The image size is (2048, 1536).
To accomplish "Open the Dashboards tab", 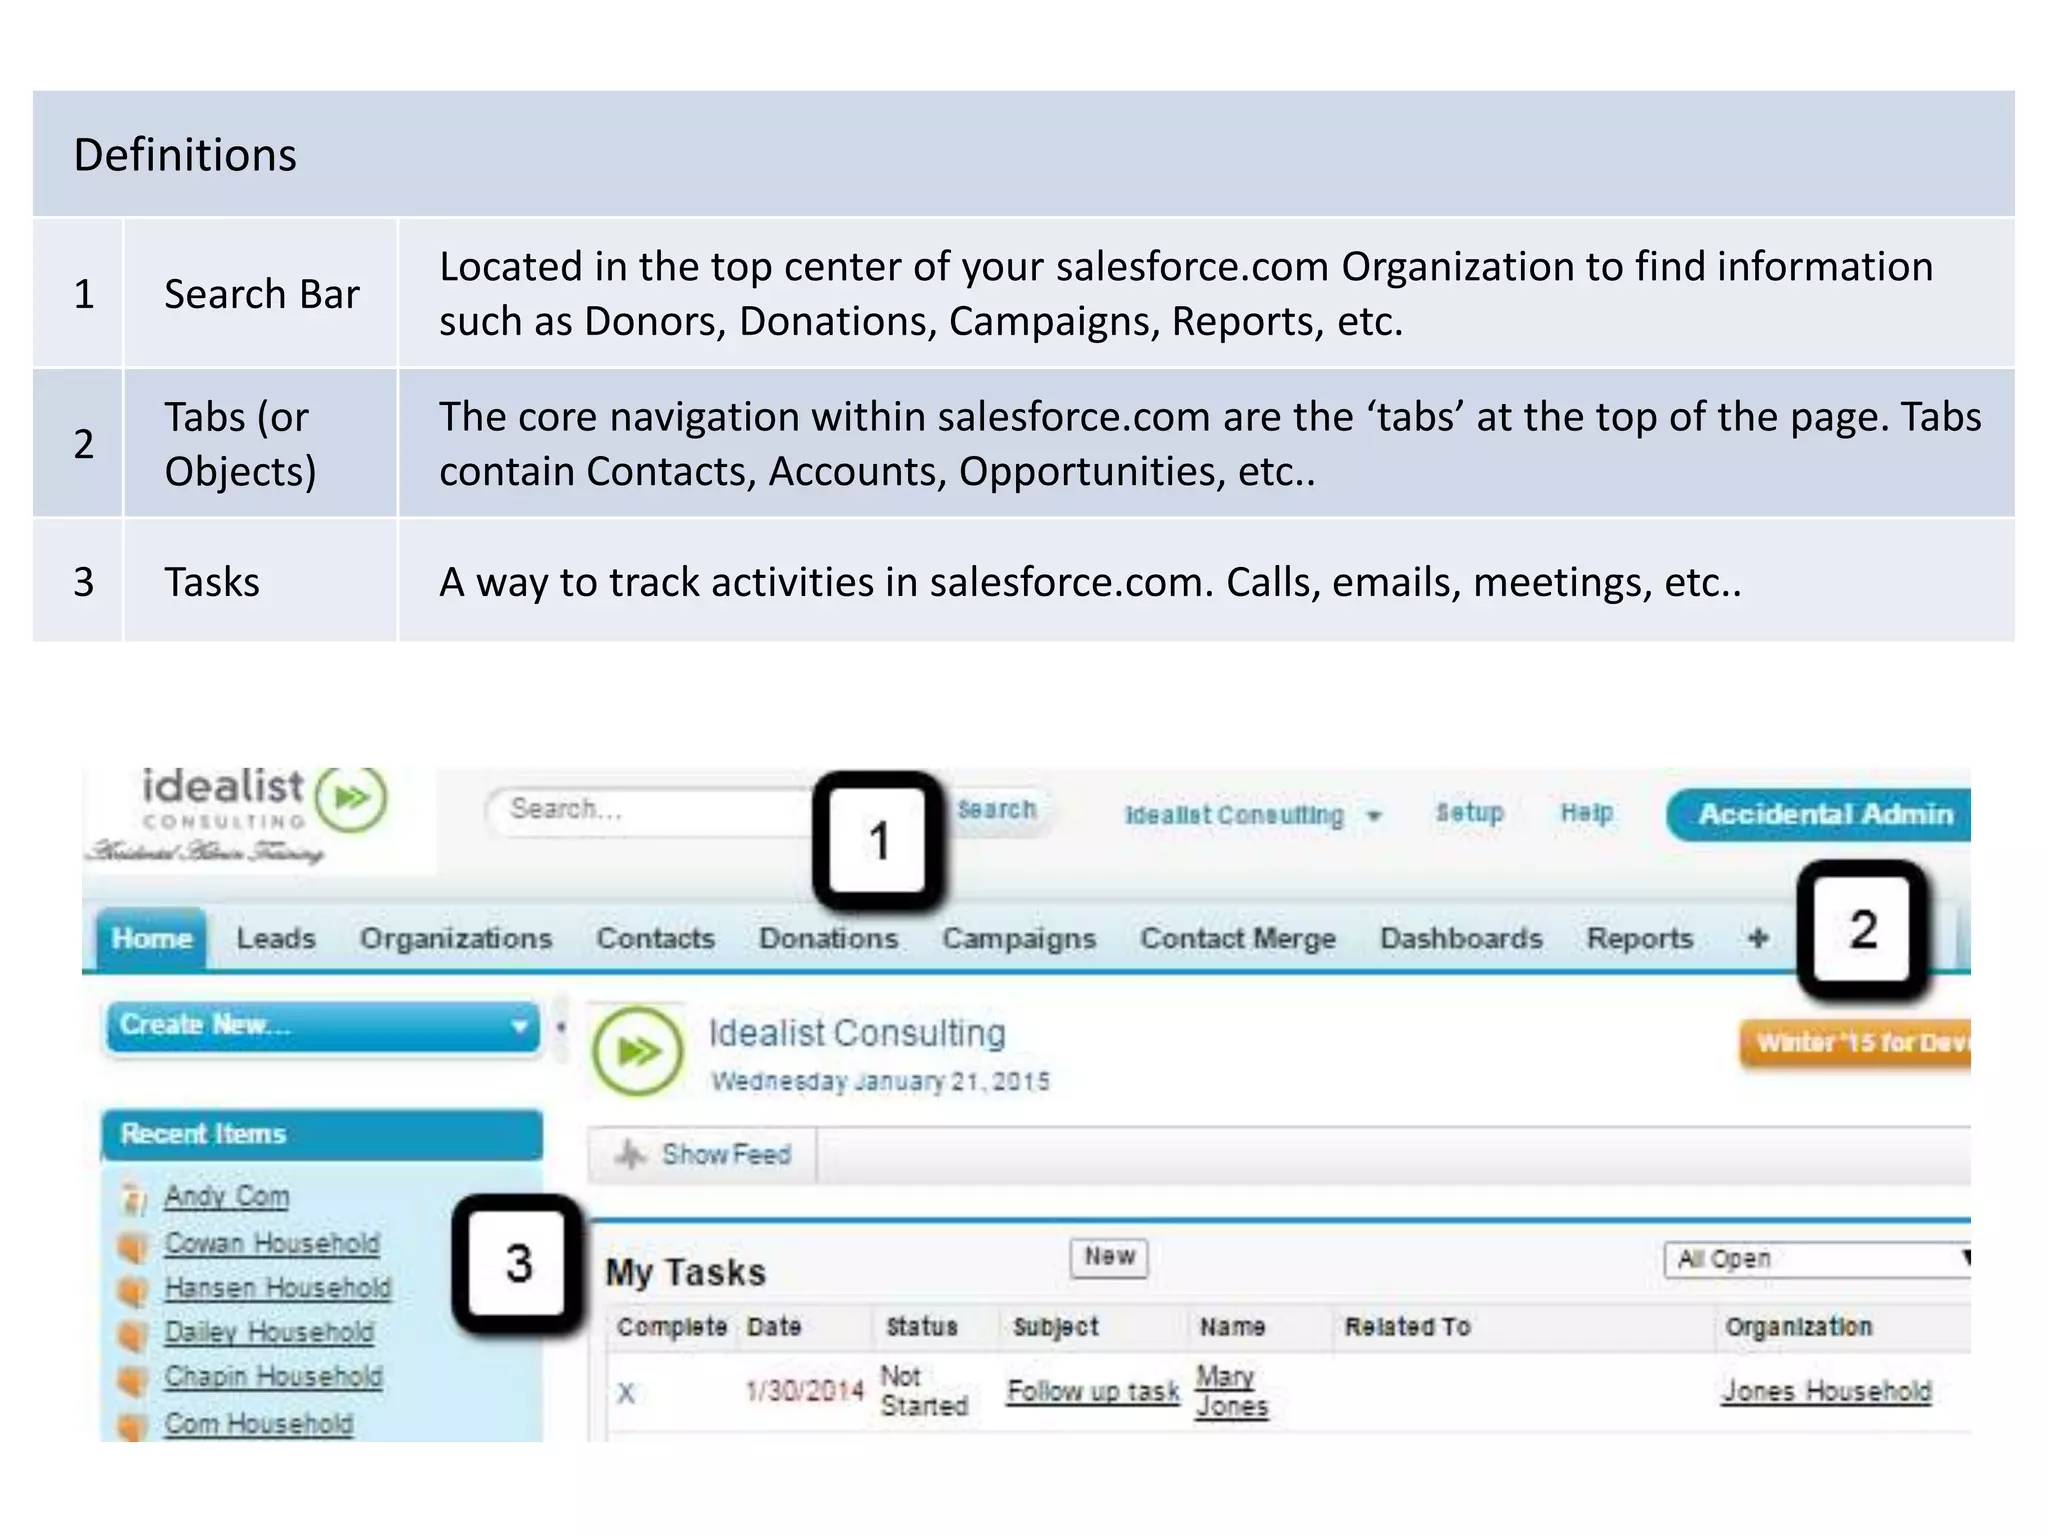I will click(x=1461, y=938).
